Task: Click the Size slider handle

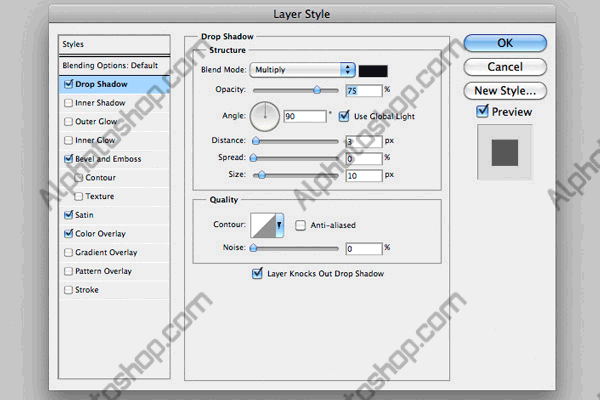Action: click(x=261, y=175)
